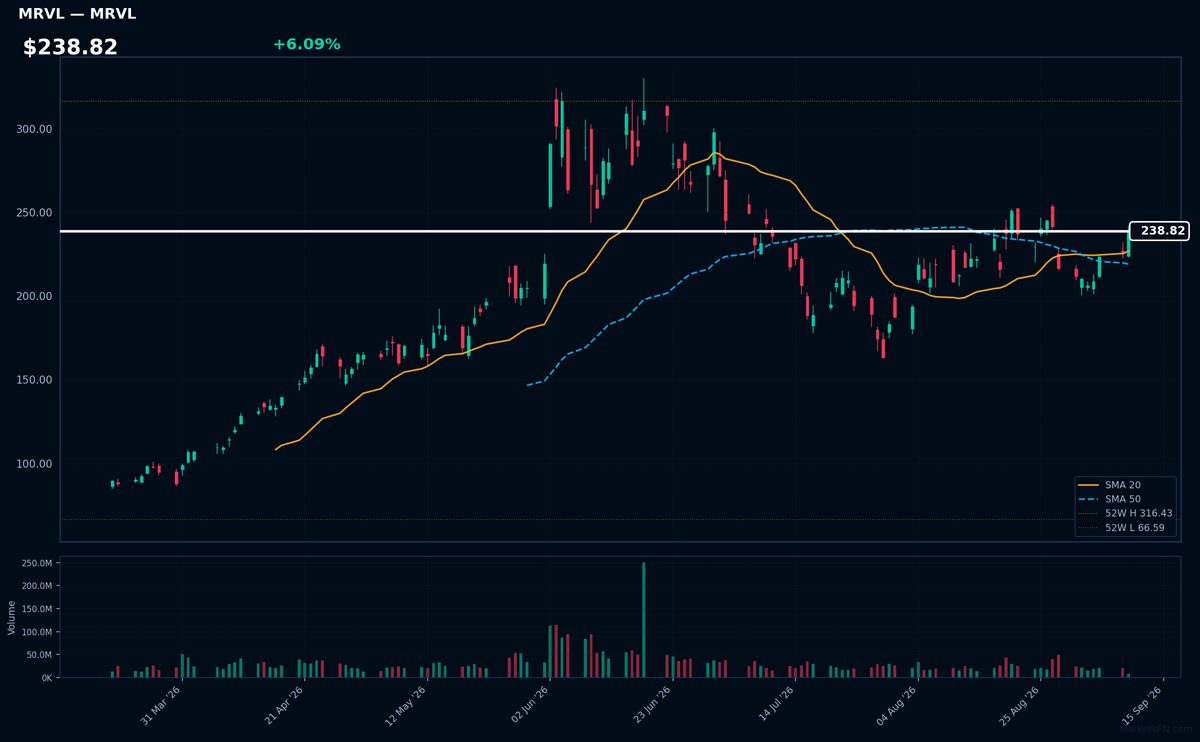Click the 23 Jun '26 date label
This screenshot has width=1200, height=742.
click(x=653, y=704)
